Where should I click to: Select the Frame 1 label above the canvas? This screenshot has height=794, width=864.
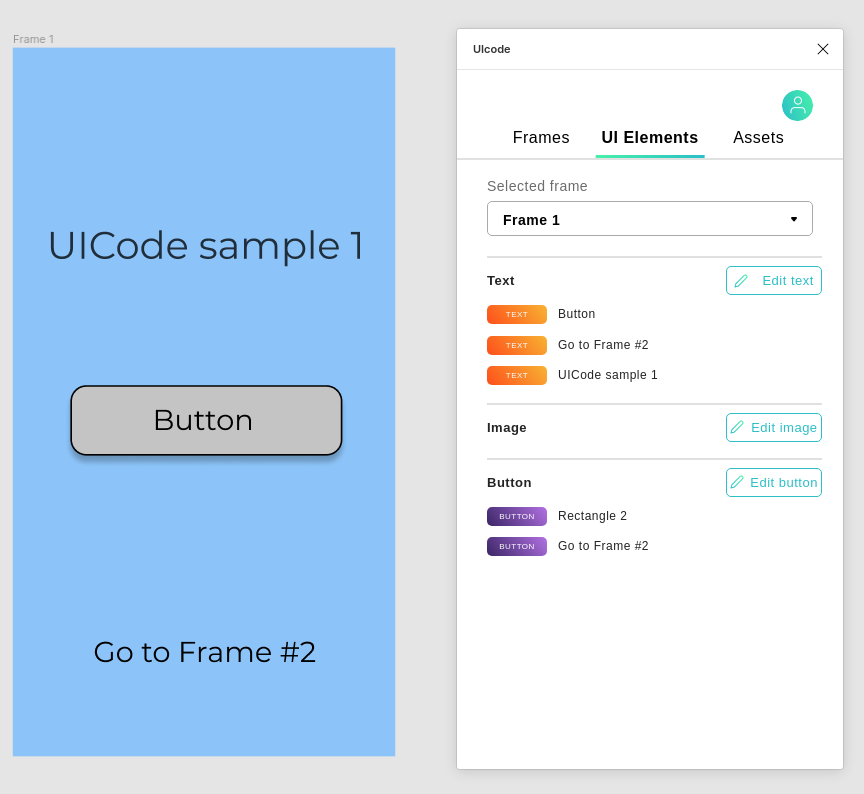[33, 39]
